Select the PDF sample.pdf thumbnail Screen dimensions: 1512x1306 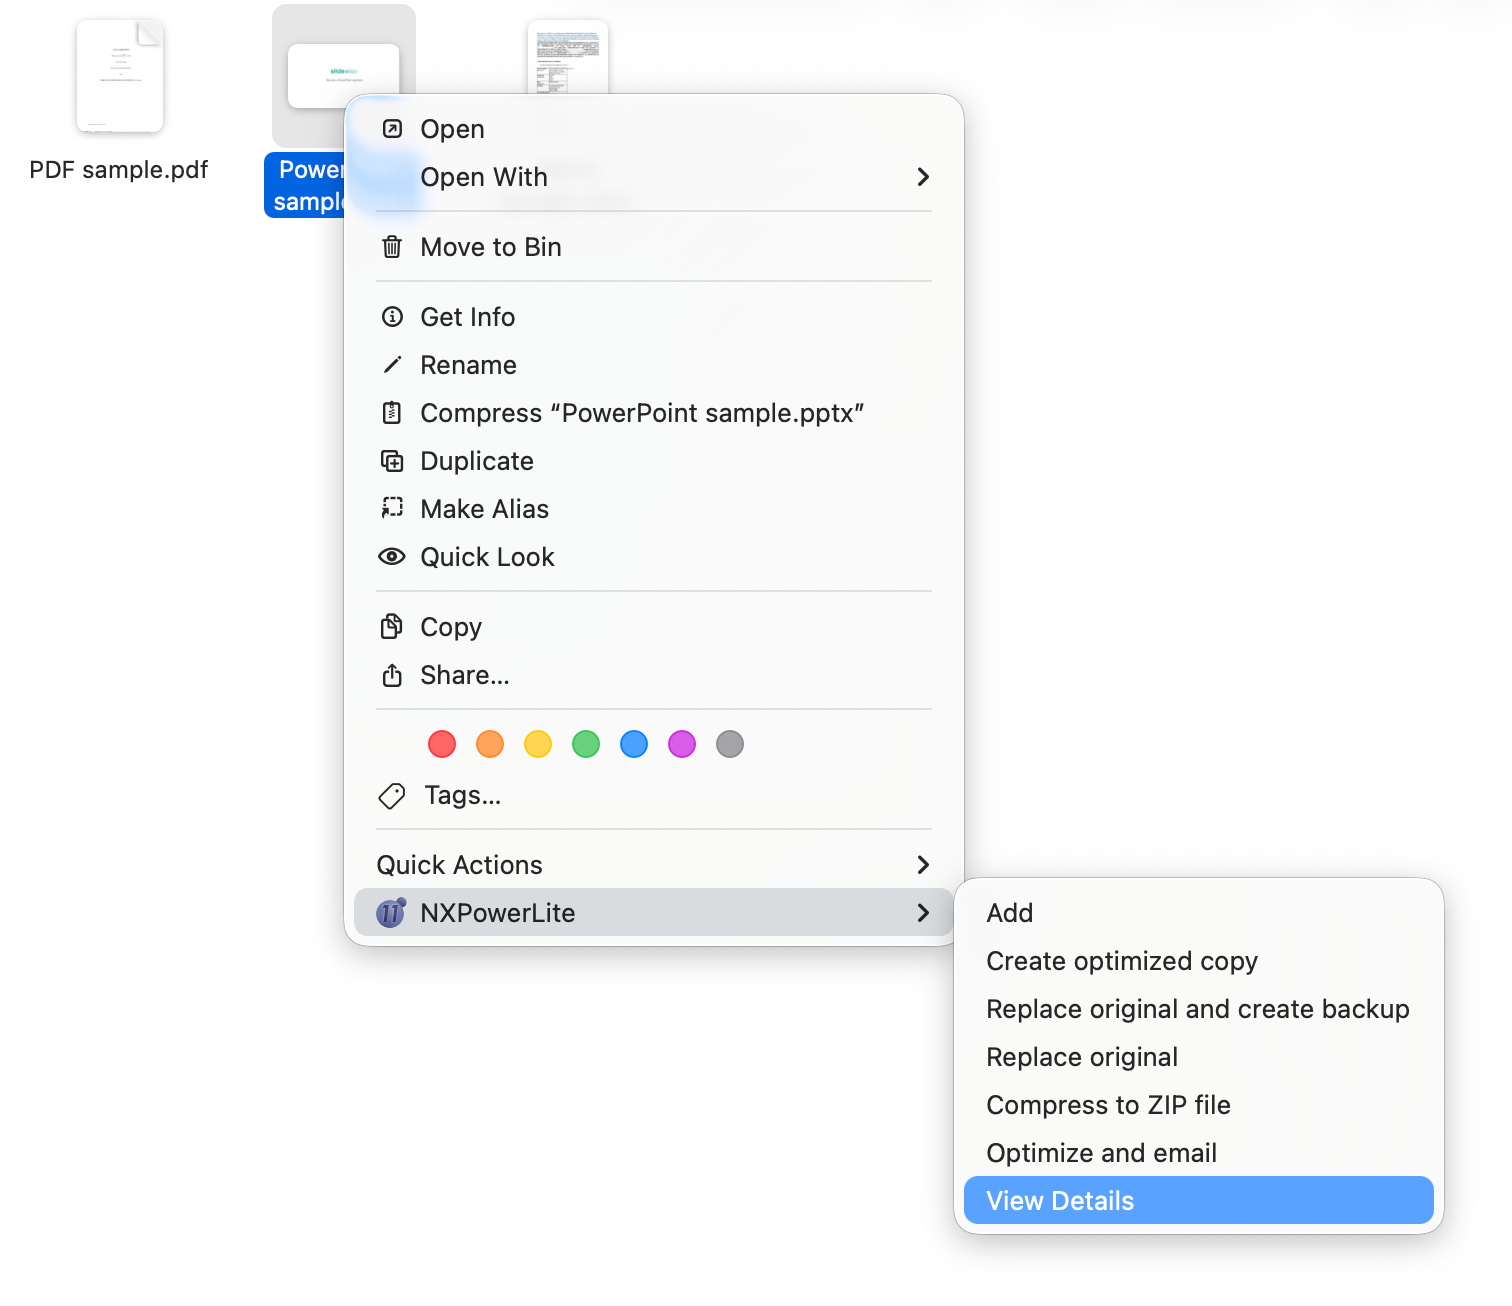[x=119, y=75]
